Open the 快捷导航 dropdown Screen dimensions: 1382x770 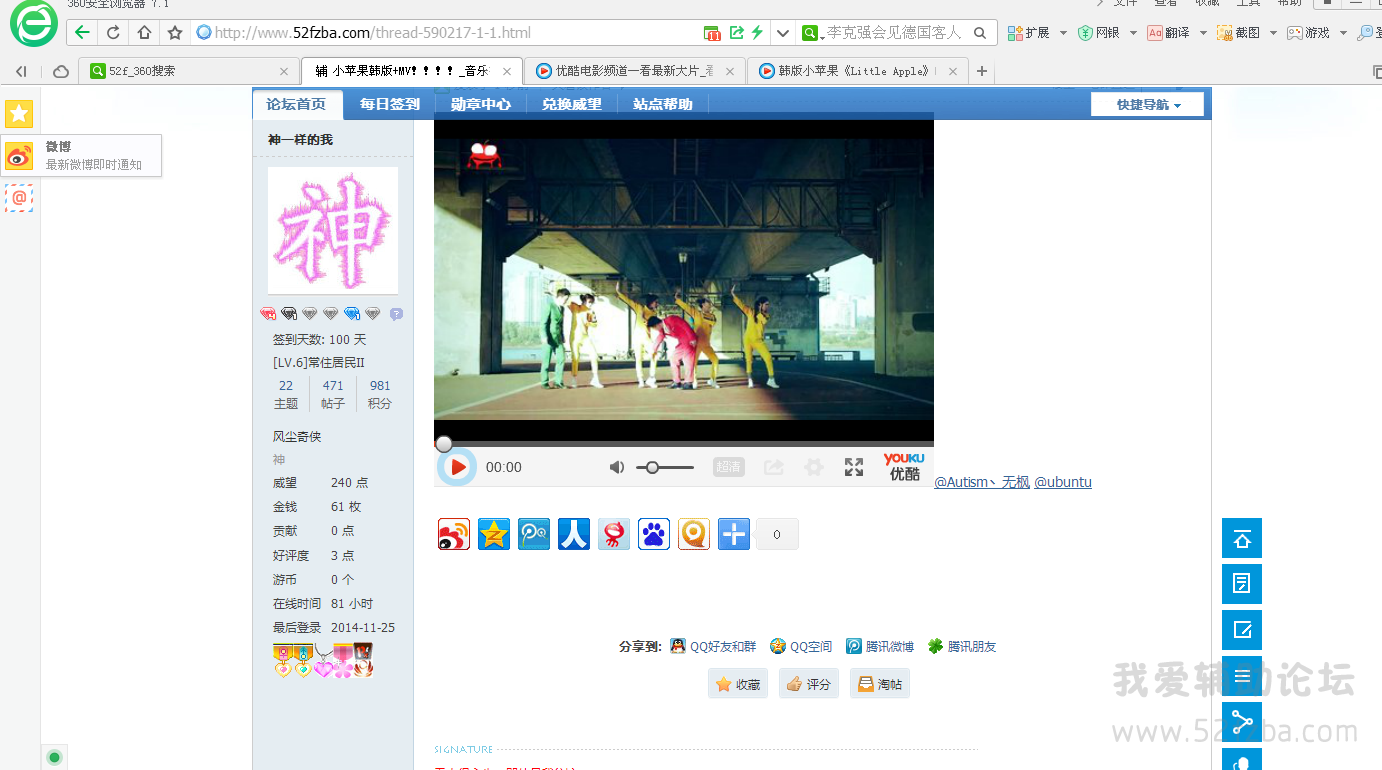pos(1147,105)
